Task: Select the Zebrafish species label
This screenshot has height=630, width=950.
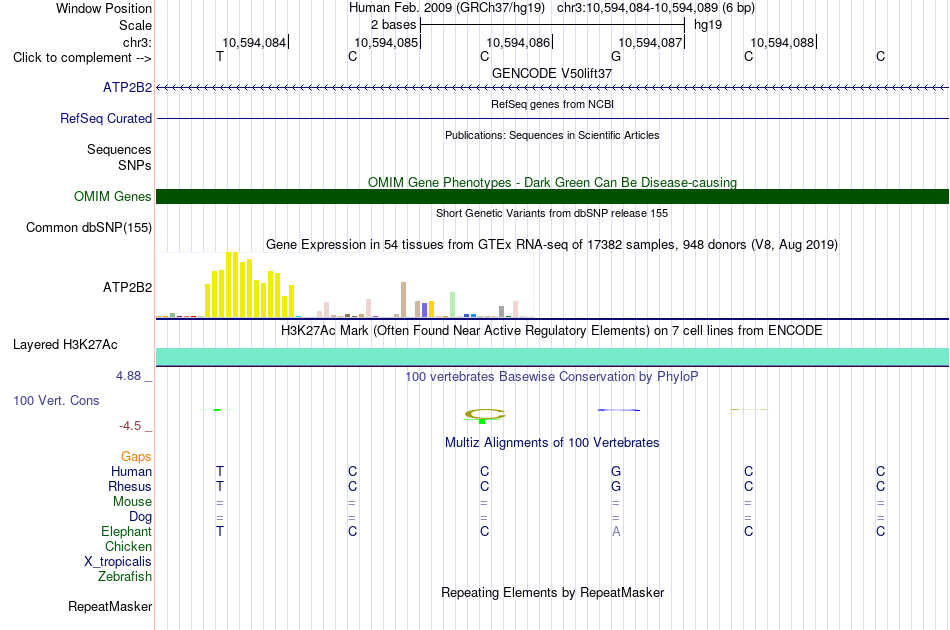Action: (x=125, y=577)
